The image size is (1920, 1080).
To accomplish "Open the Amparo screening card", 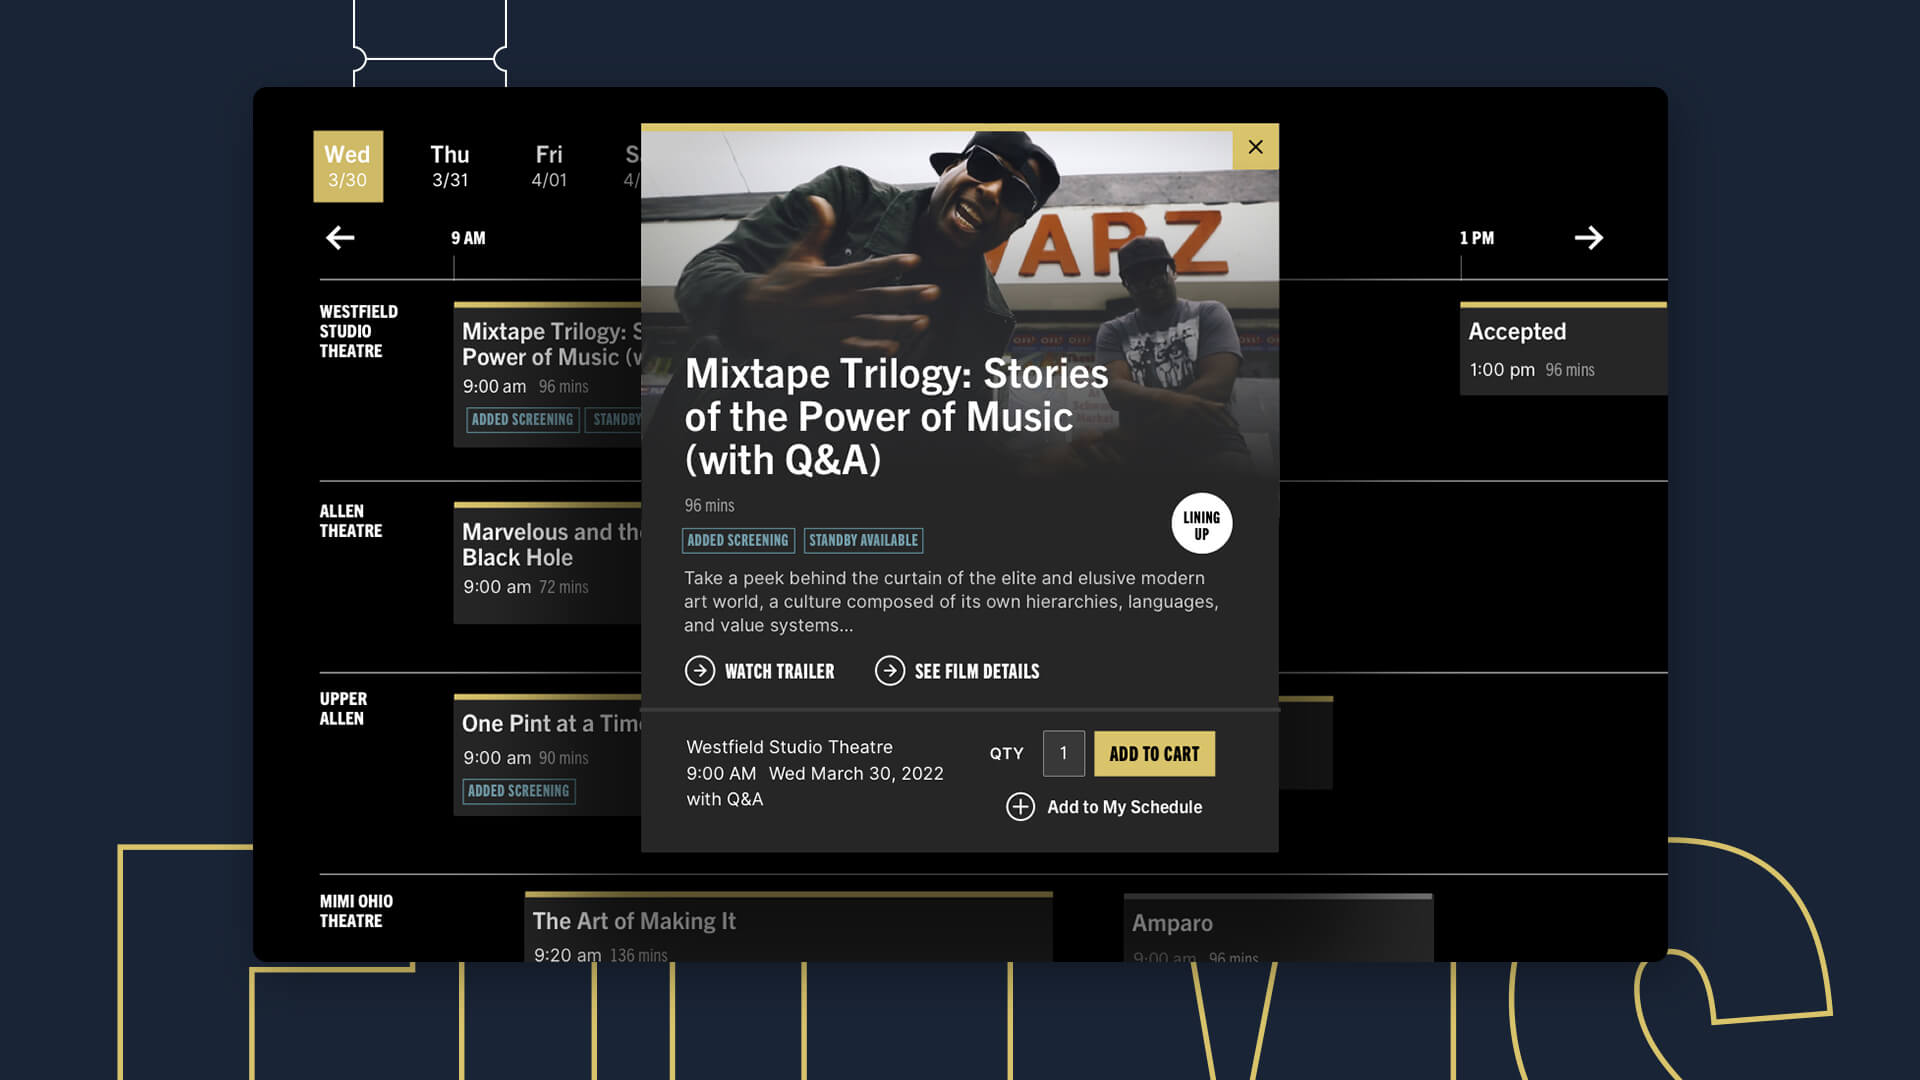I will tap(1278, 929).
